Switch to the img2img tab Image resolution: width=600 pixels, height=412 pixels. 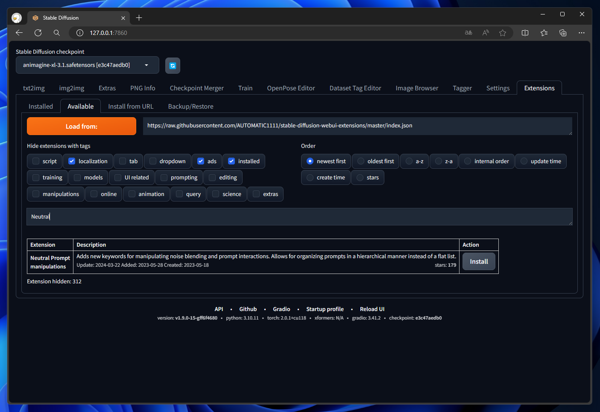72,88
